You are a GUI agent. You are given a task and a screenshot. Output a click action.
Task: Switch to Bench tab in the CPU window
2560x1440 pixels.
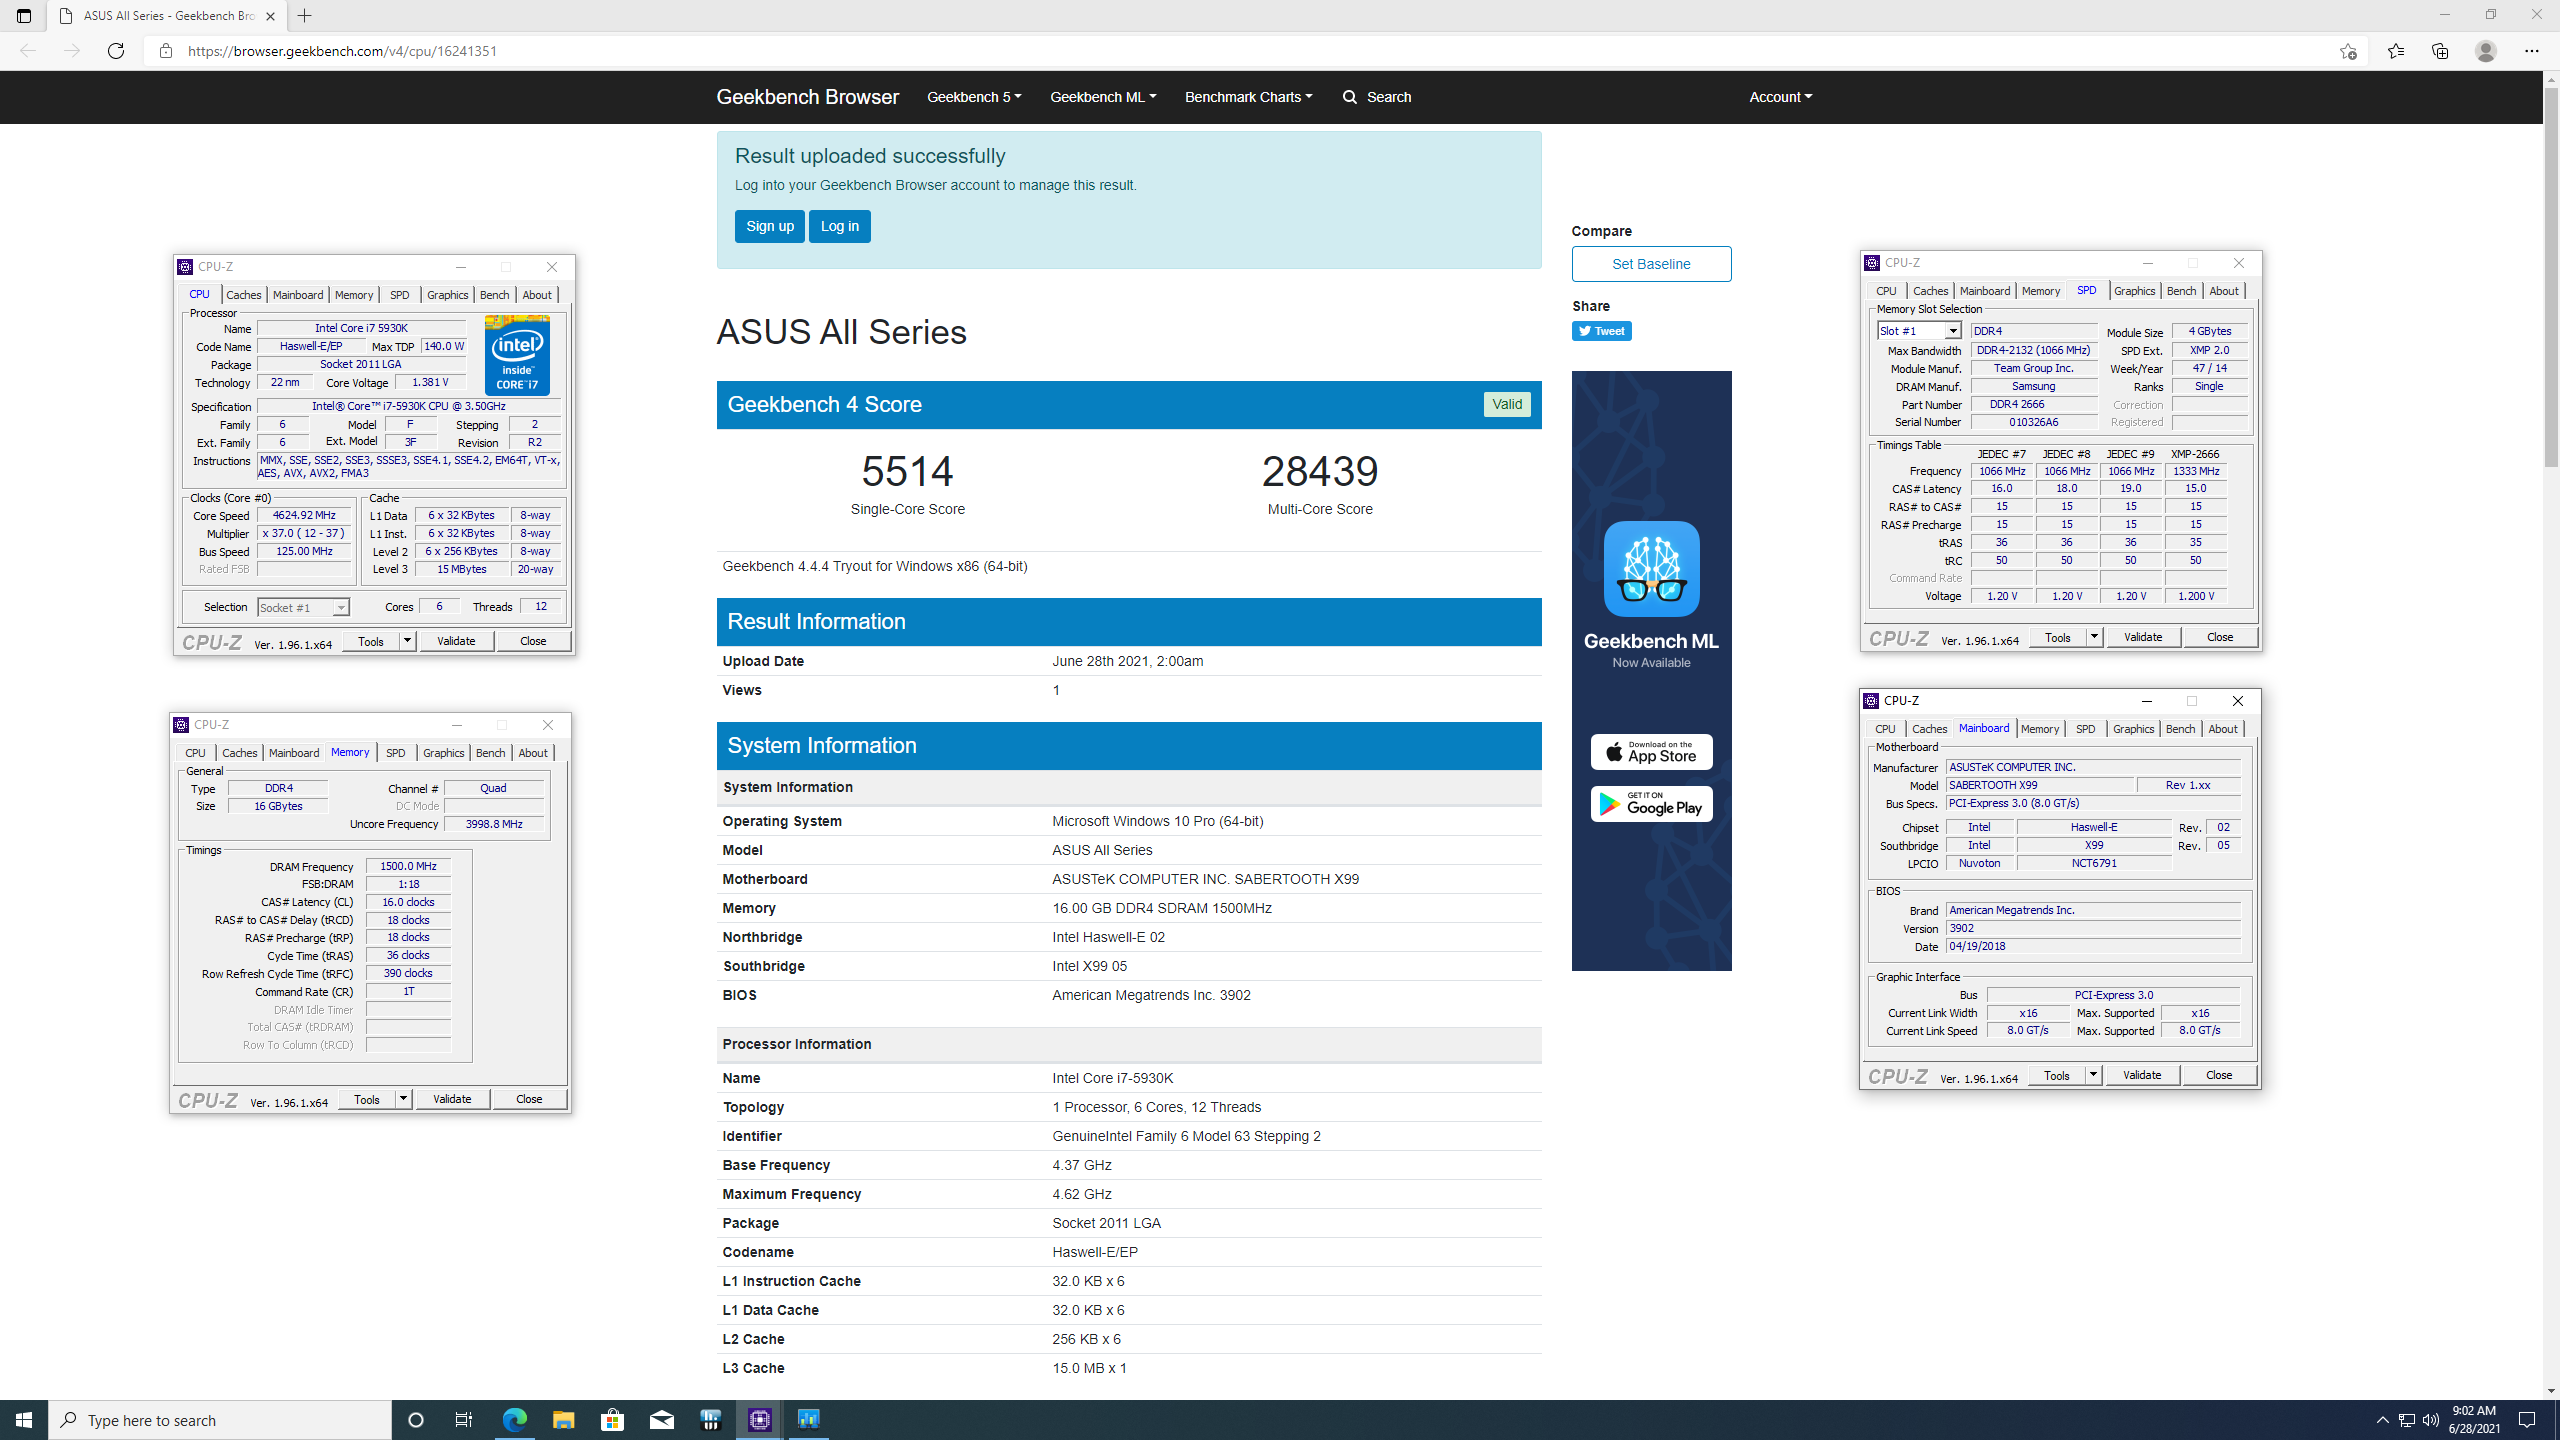click(494, 295)
